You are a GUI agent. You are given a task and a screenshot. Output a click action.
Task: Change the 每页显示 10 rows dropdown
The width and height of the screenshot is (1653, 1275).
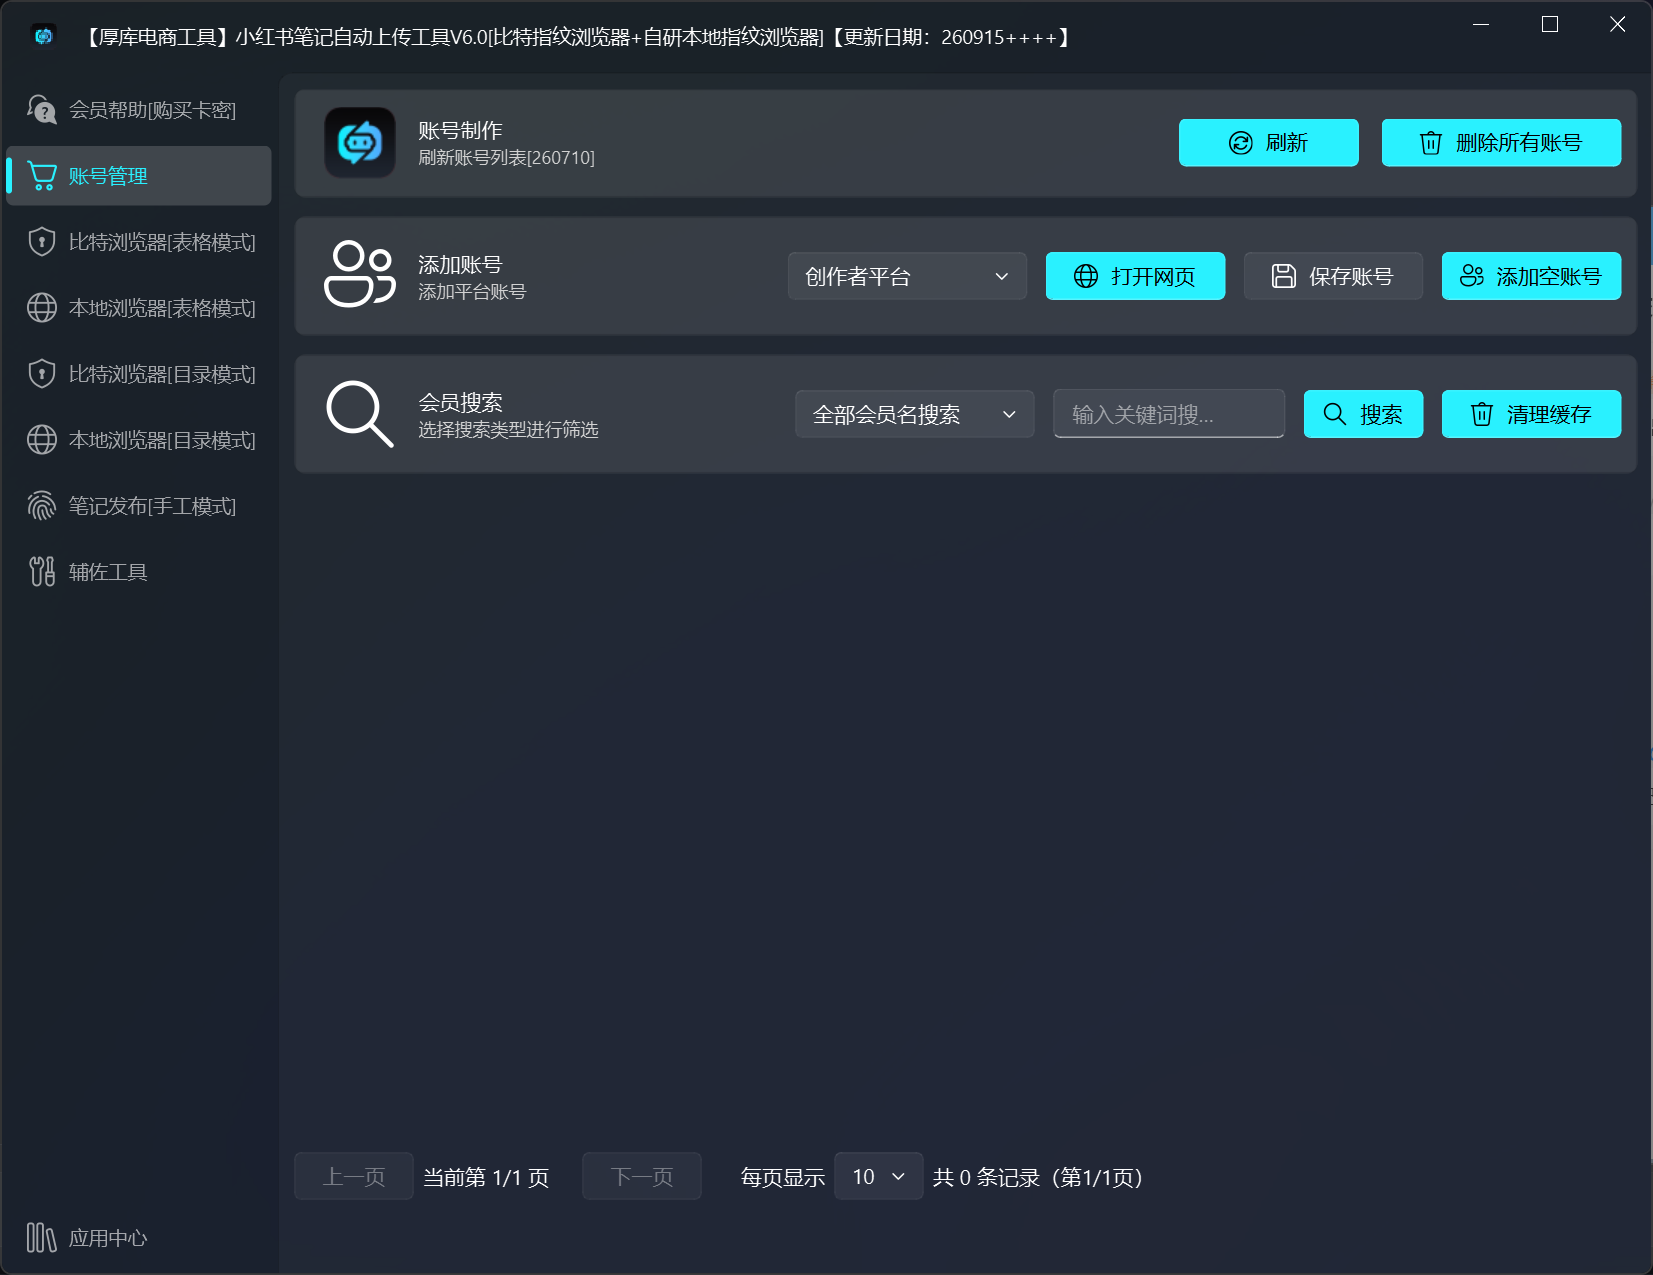click(878, 1177)
